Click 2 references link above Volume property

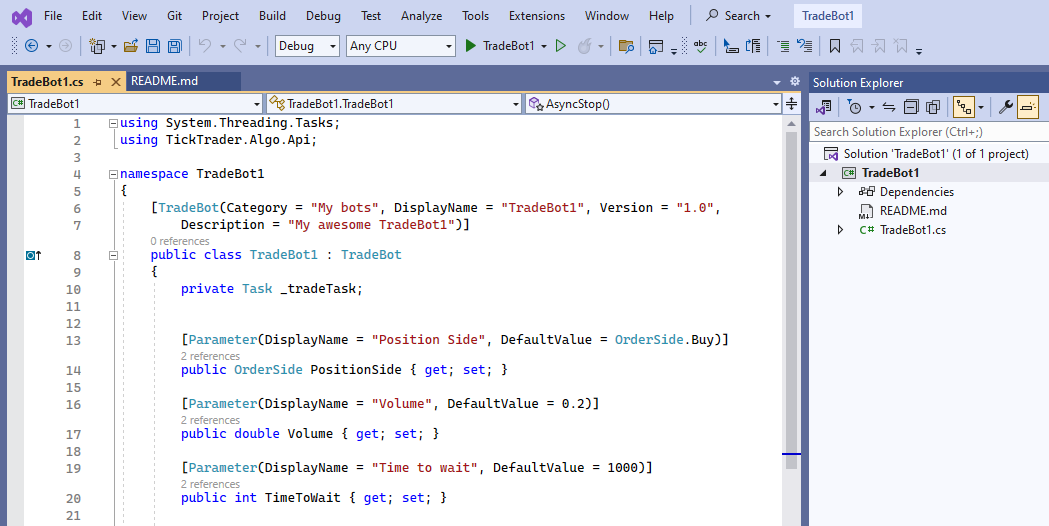coord(210,420)
